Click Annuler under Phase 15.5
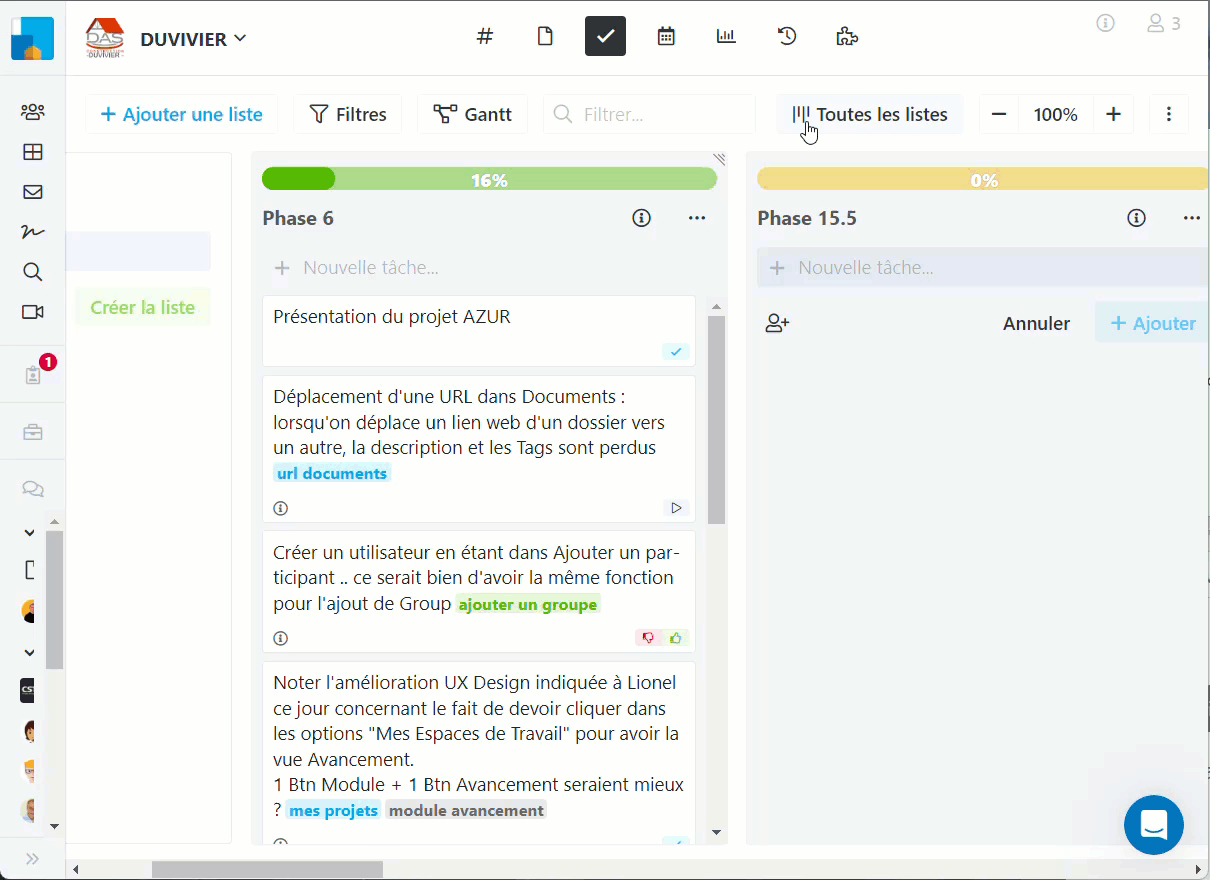This screenshot has width=1210, height=880. pyautogui.click(x=1036, y=323)
